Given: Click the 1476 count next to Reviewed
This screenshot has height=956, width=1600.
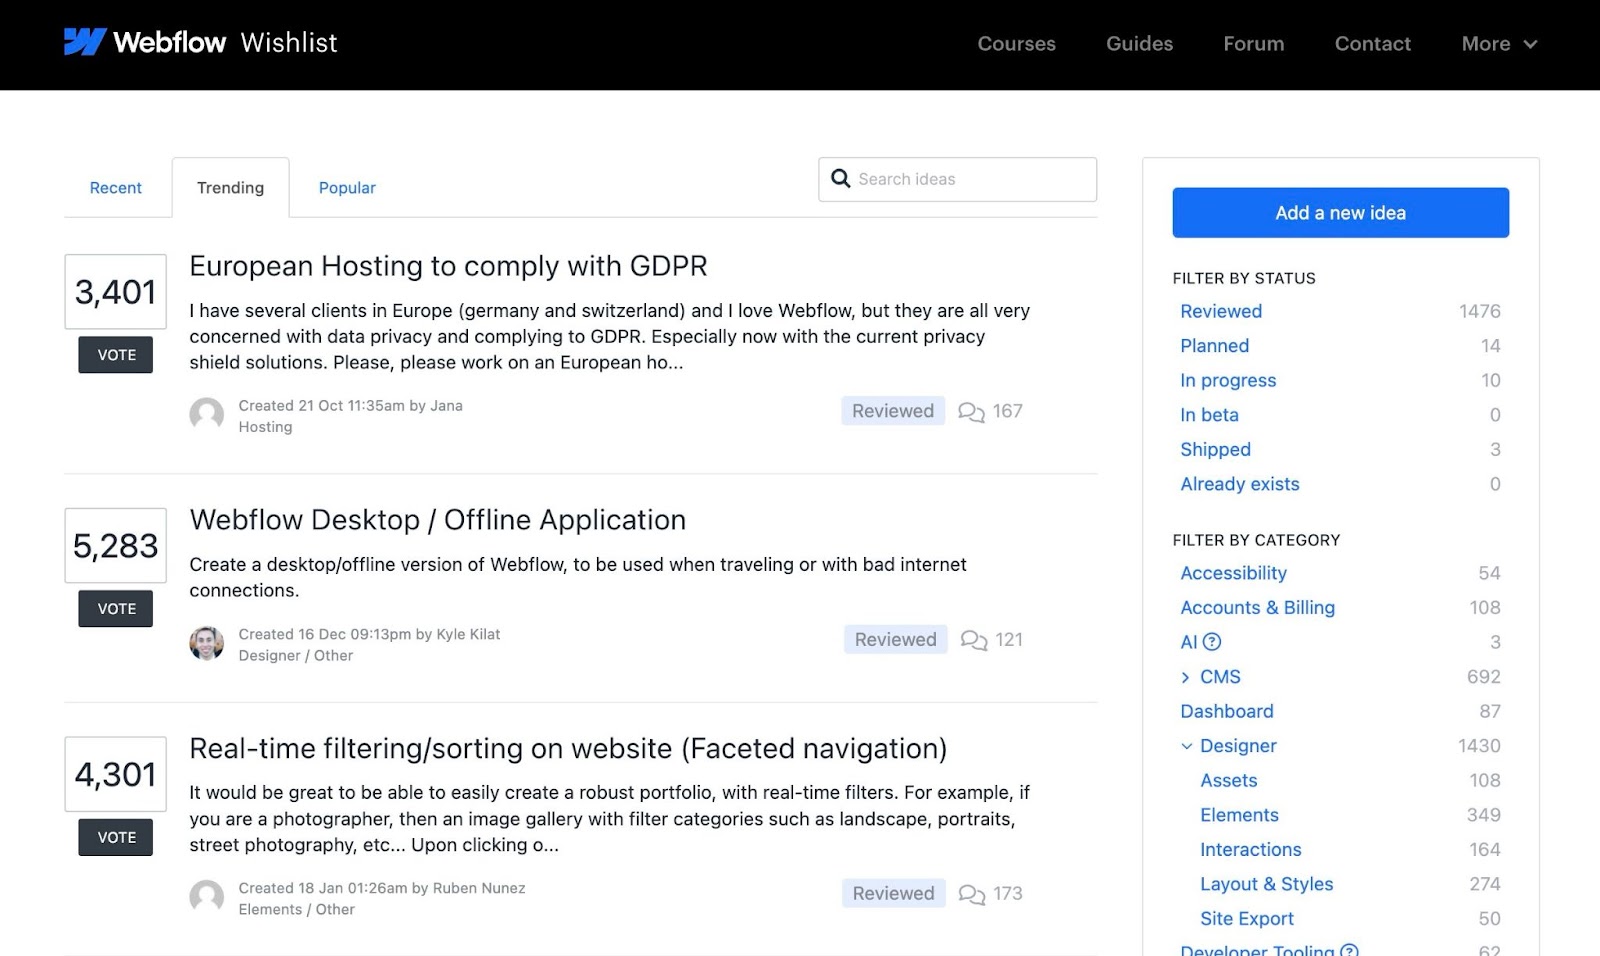Looking at the screenshot, I should [1480, 311].
